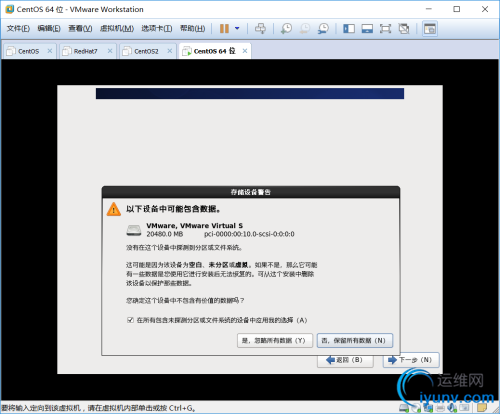Click the VMware, VMware Virtual S device name
The image size is (500, 414).
[195, 226]
